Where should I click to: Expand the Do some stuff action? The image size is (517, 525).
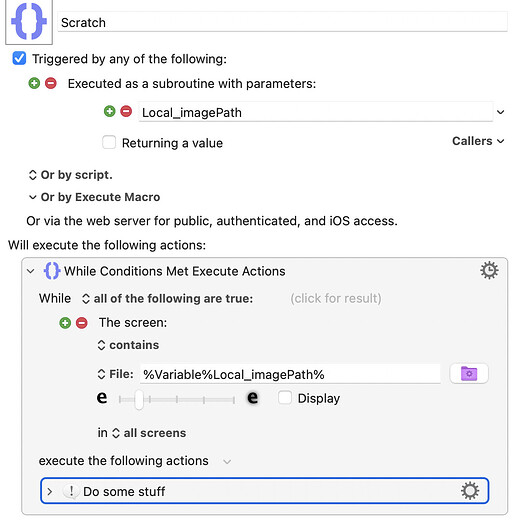[50, 492]
